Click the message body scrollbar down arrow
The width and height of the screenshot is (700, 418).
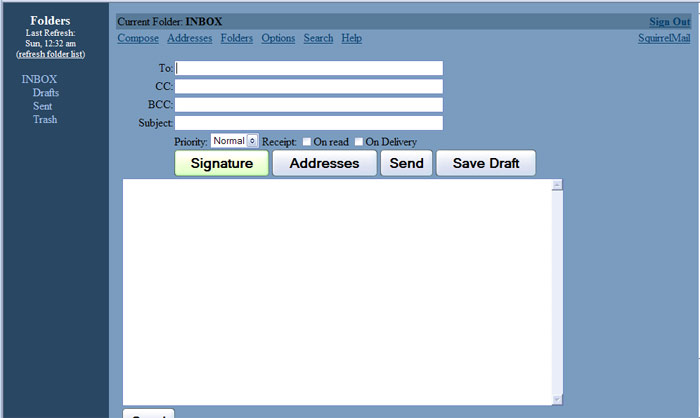[557, 399]
